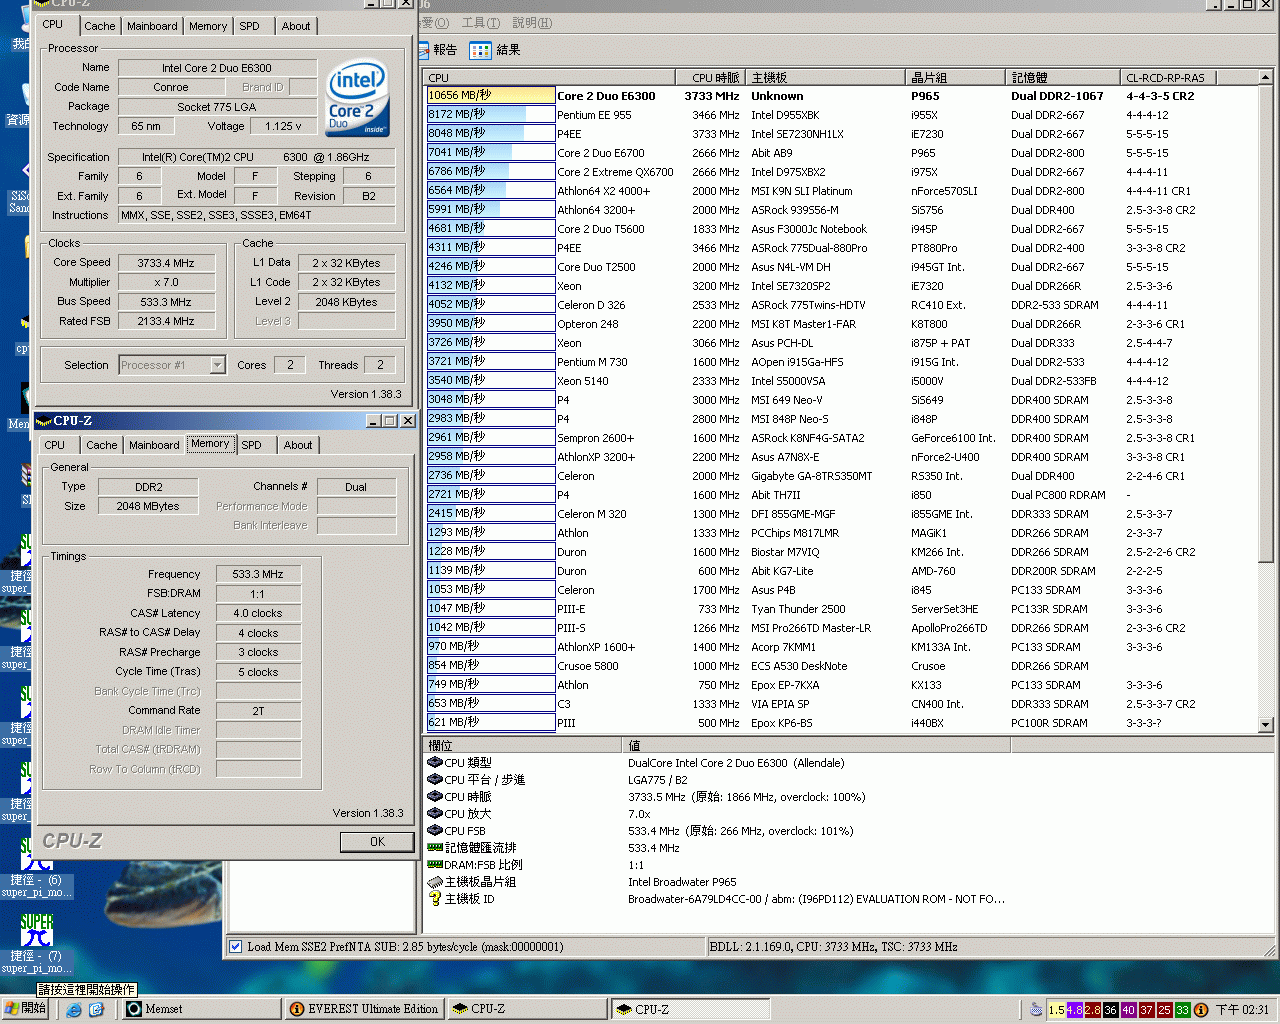1280x1024 pixels.
Task: Sort by the 主機板 column header
Action: point(825,77)
